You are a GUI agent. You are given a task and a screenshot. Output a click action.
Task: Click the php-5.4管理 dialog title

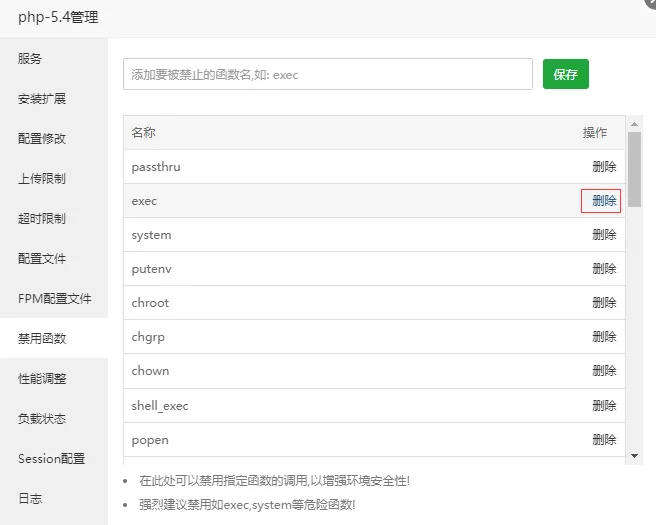(x=58, y=17)
